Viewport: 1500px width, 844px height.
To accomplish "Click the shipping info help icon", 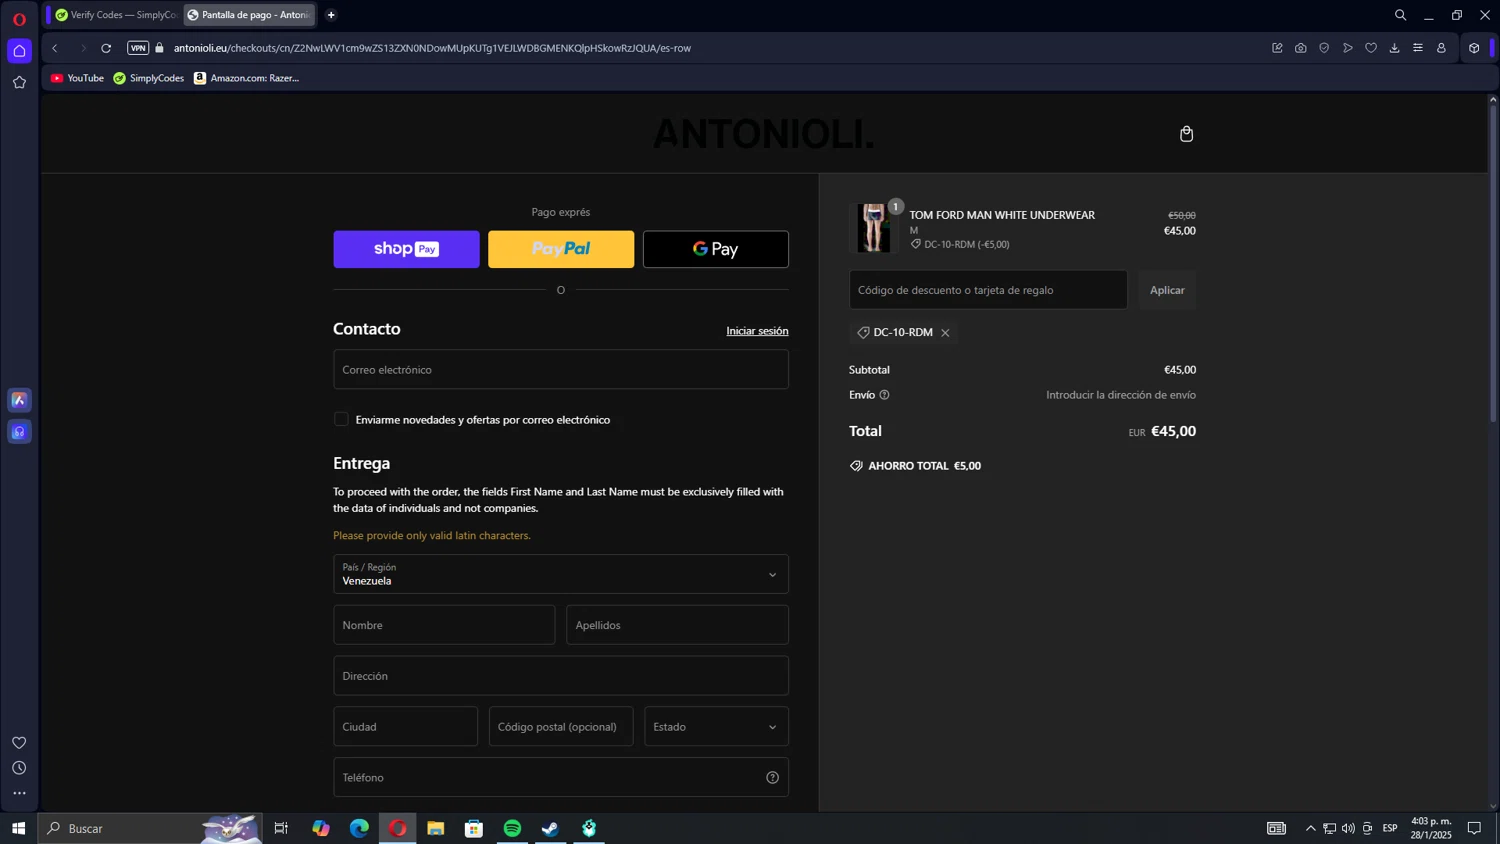I will (884, 395).
